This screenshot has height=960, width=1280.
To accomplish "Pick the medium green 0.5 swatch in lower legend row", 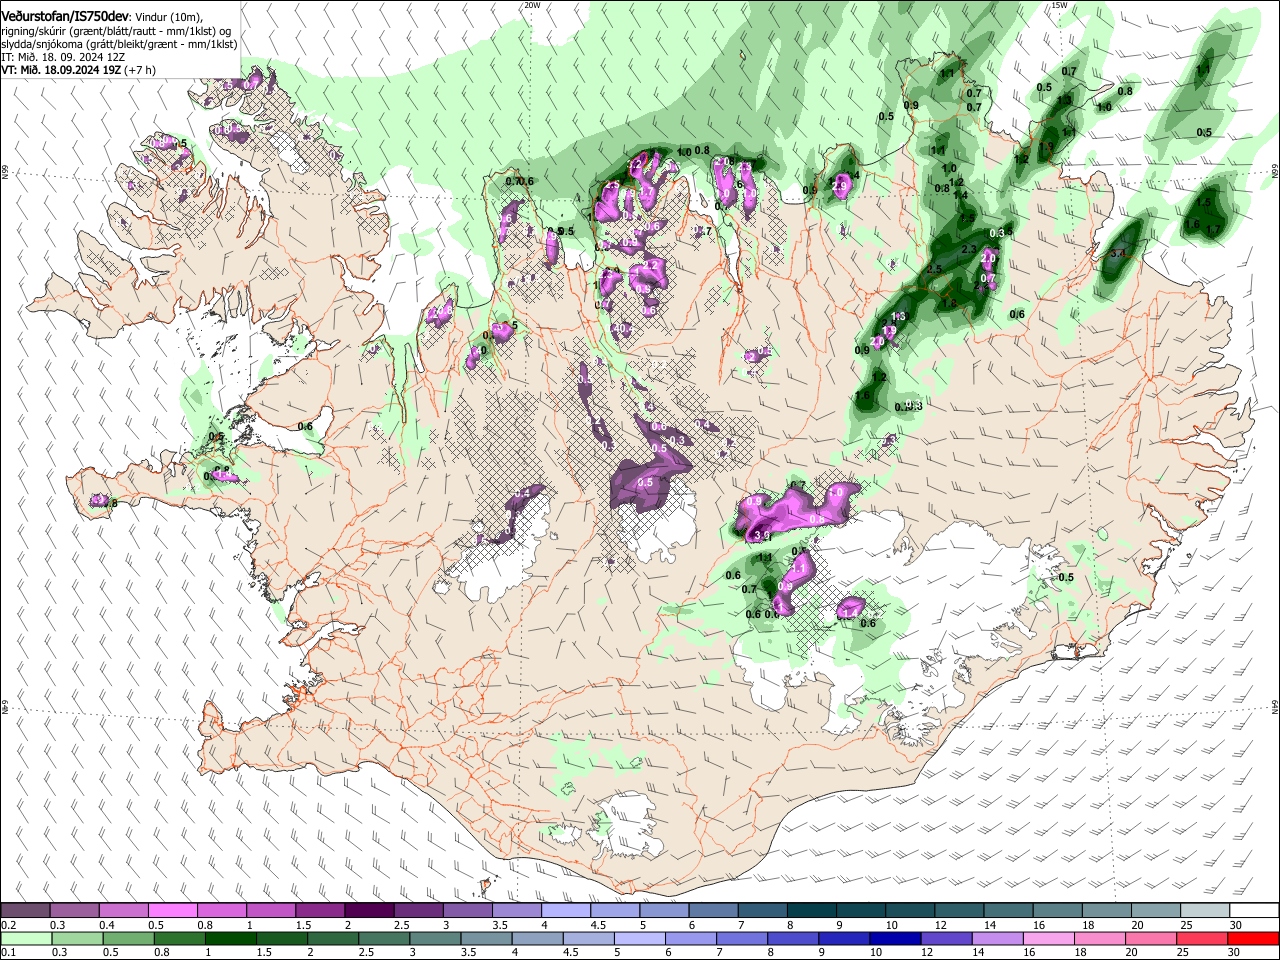I will point(128,938).
